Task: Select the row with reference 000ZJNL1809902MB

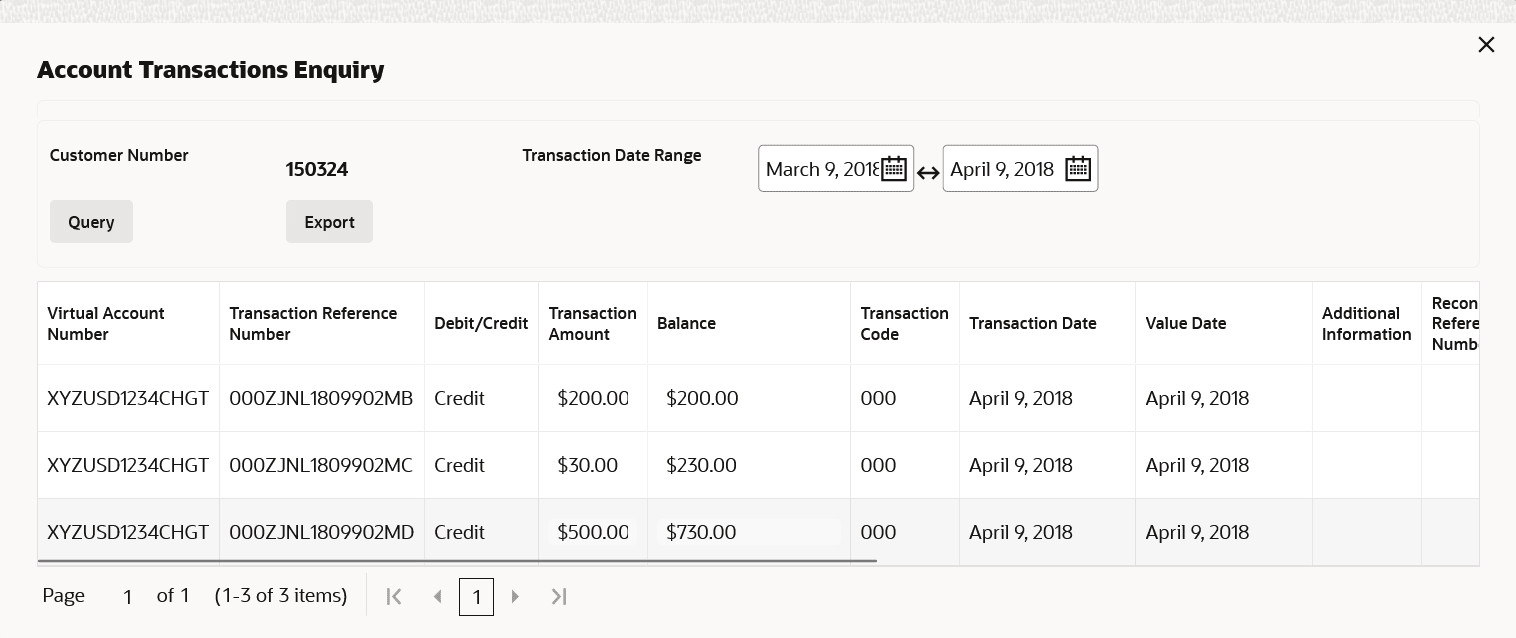Action: (x=320, y=398)
